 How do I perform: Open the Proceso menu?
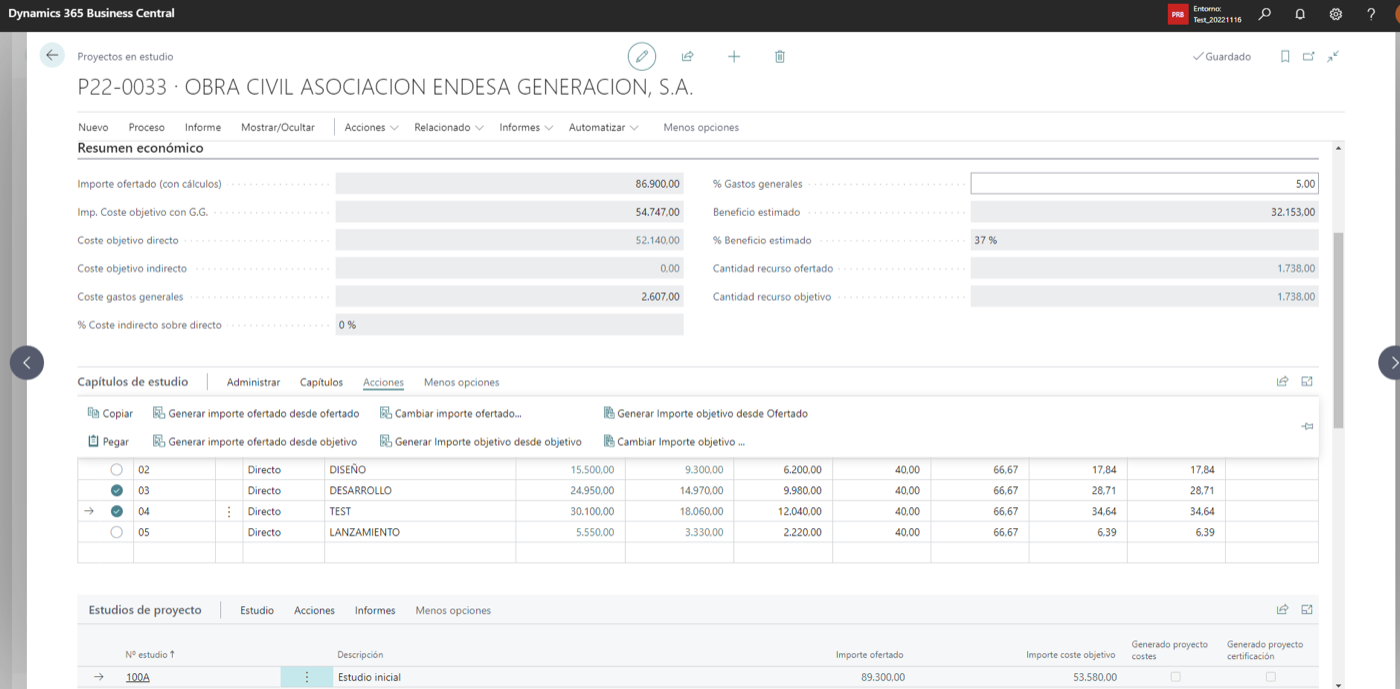(147, 127)
